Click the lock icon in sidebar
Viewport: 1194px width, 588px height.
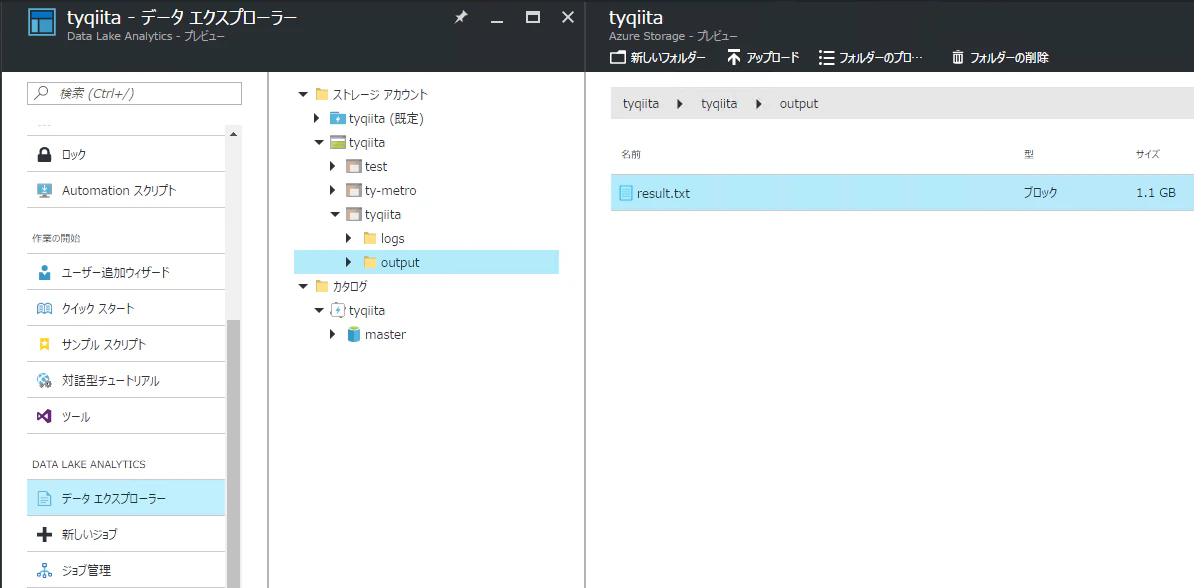point(44,155)
